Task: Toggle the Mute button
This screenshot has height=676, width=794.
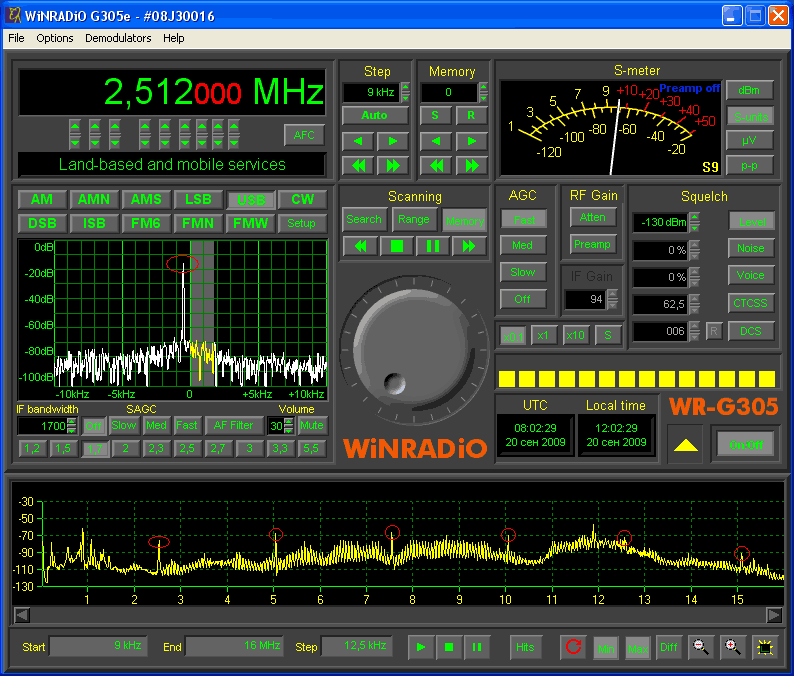Action: pyautogui.click(x=311, y=425)
